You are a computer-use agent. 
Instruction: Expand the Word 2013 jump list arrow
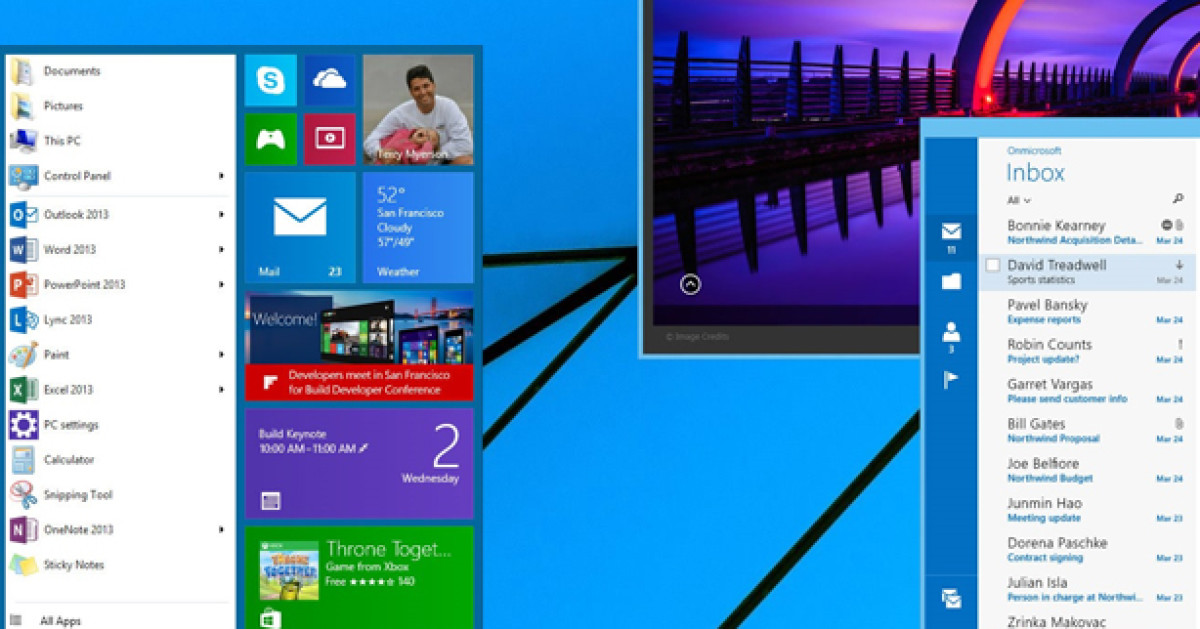221,250
